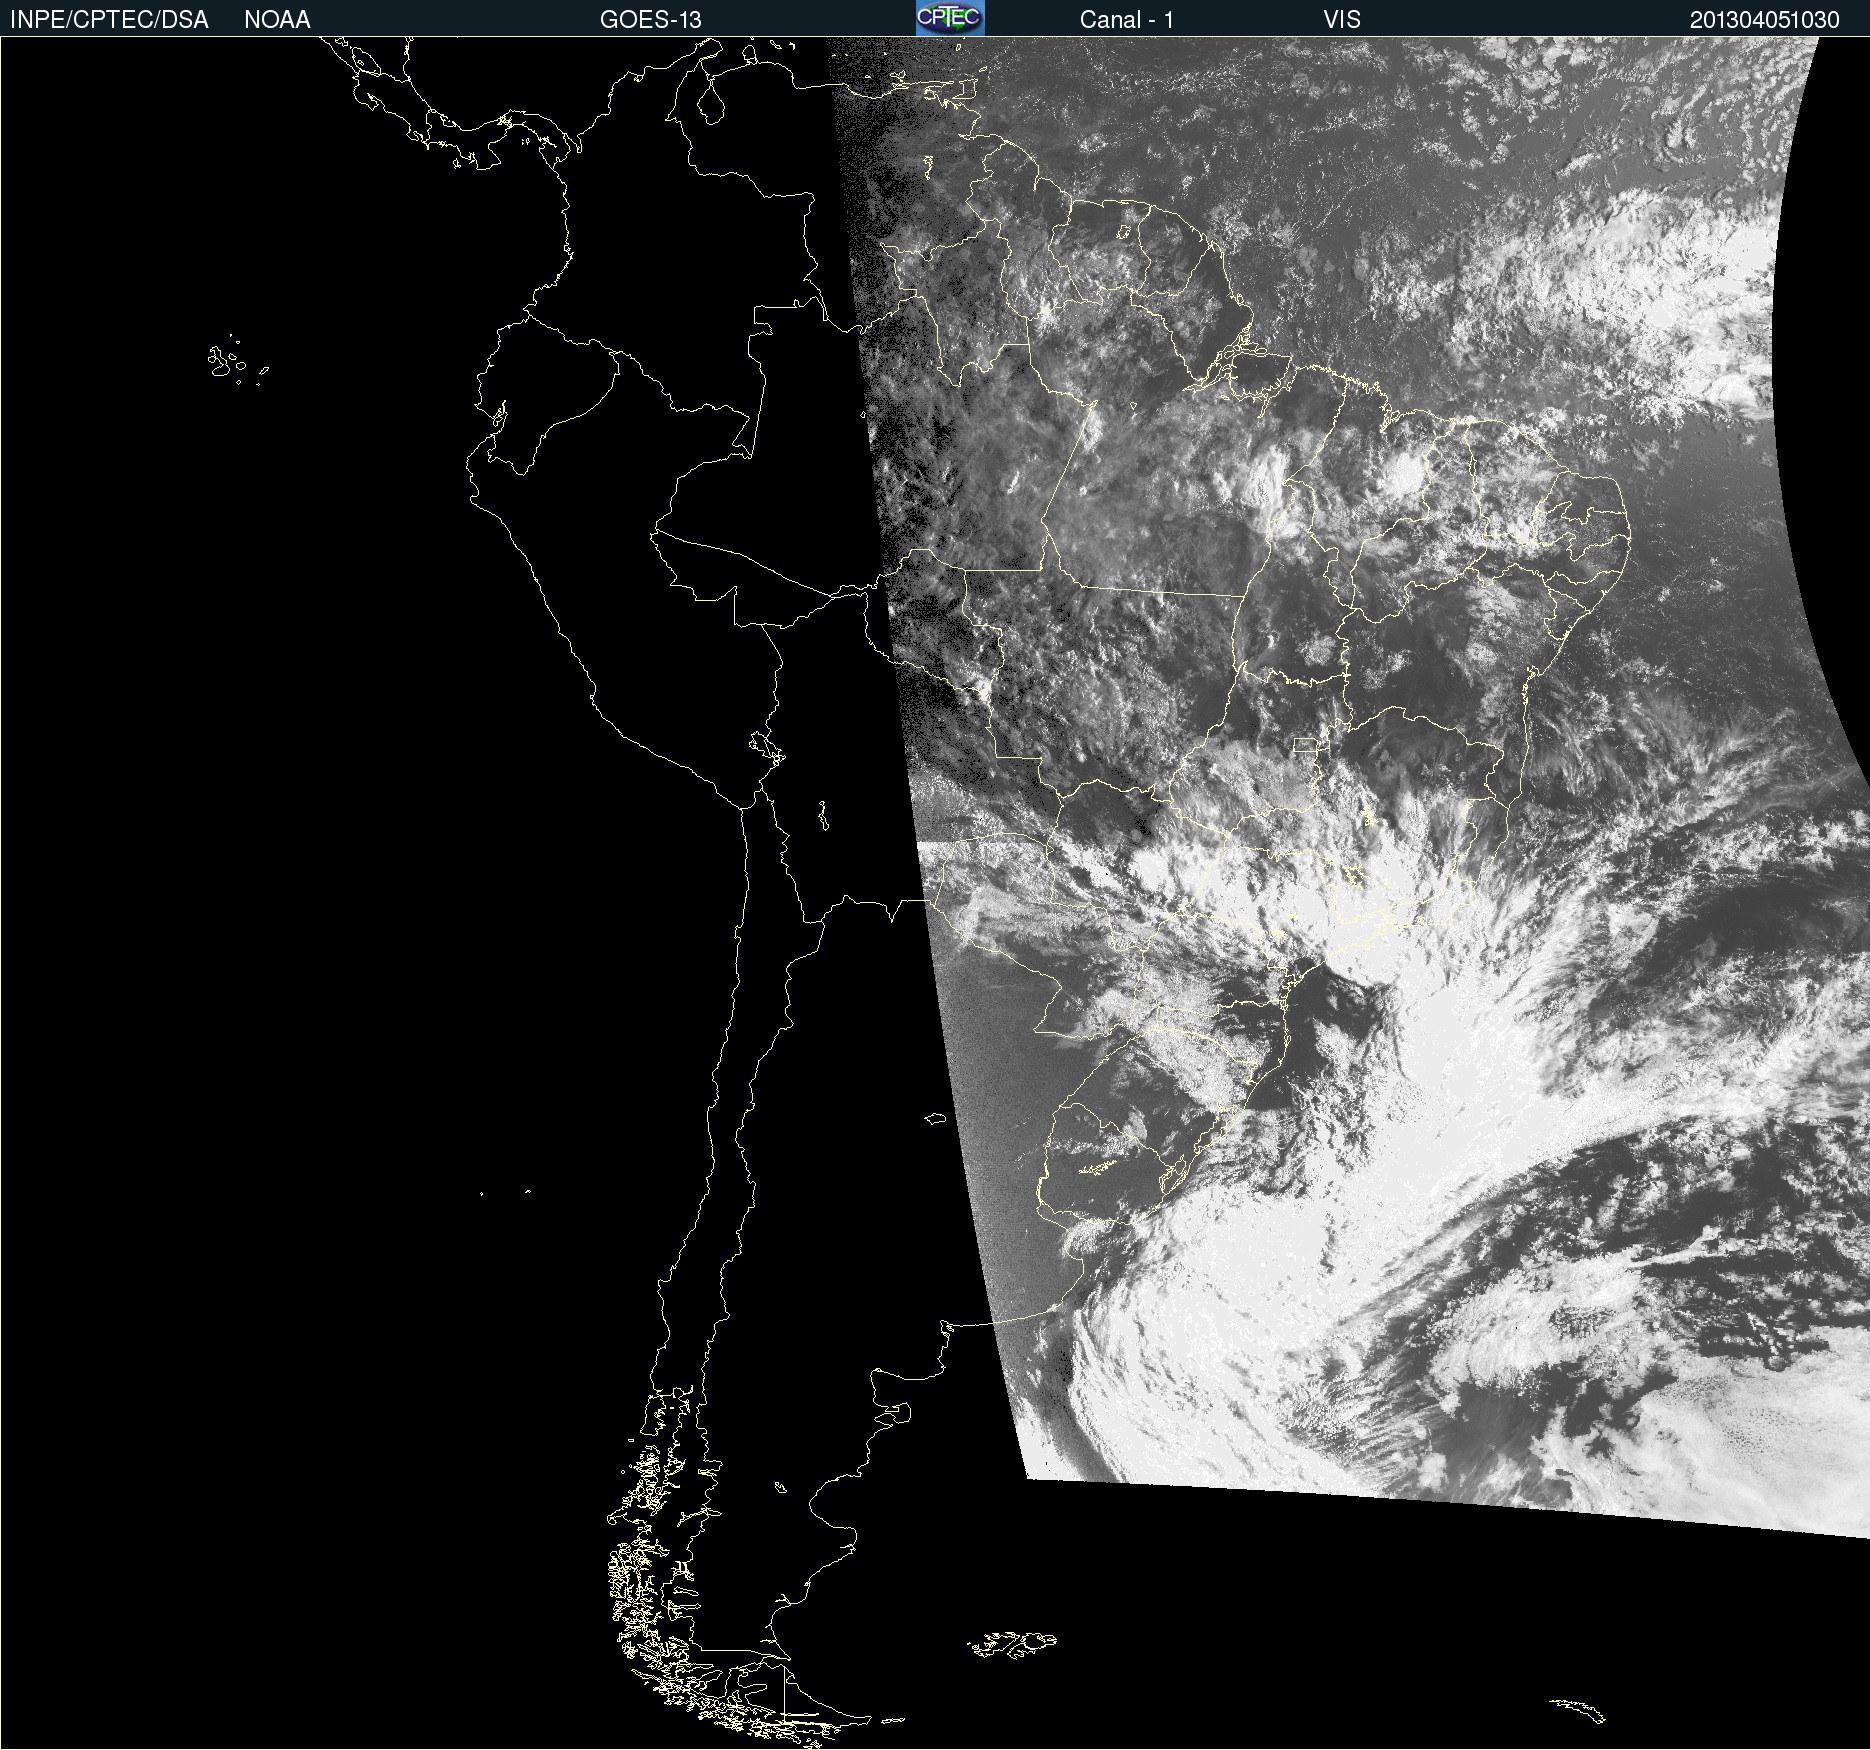Click the GOES-13 satellite label
This screenshot has width=1870, height=1750.
[651, 20]
